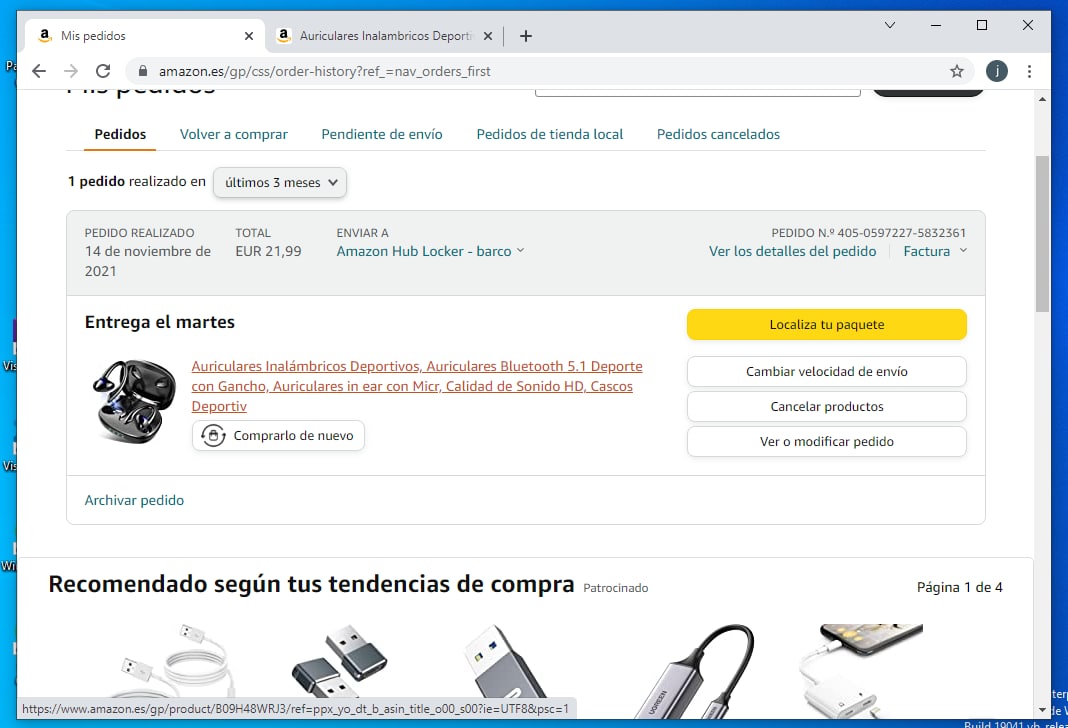Open Pendiente de envío tab
The height and width of the screenshot is (728, 1068).
coord(381,134)
